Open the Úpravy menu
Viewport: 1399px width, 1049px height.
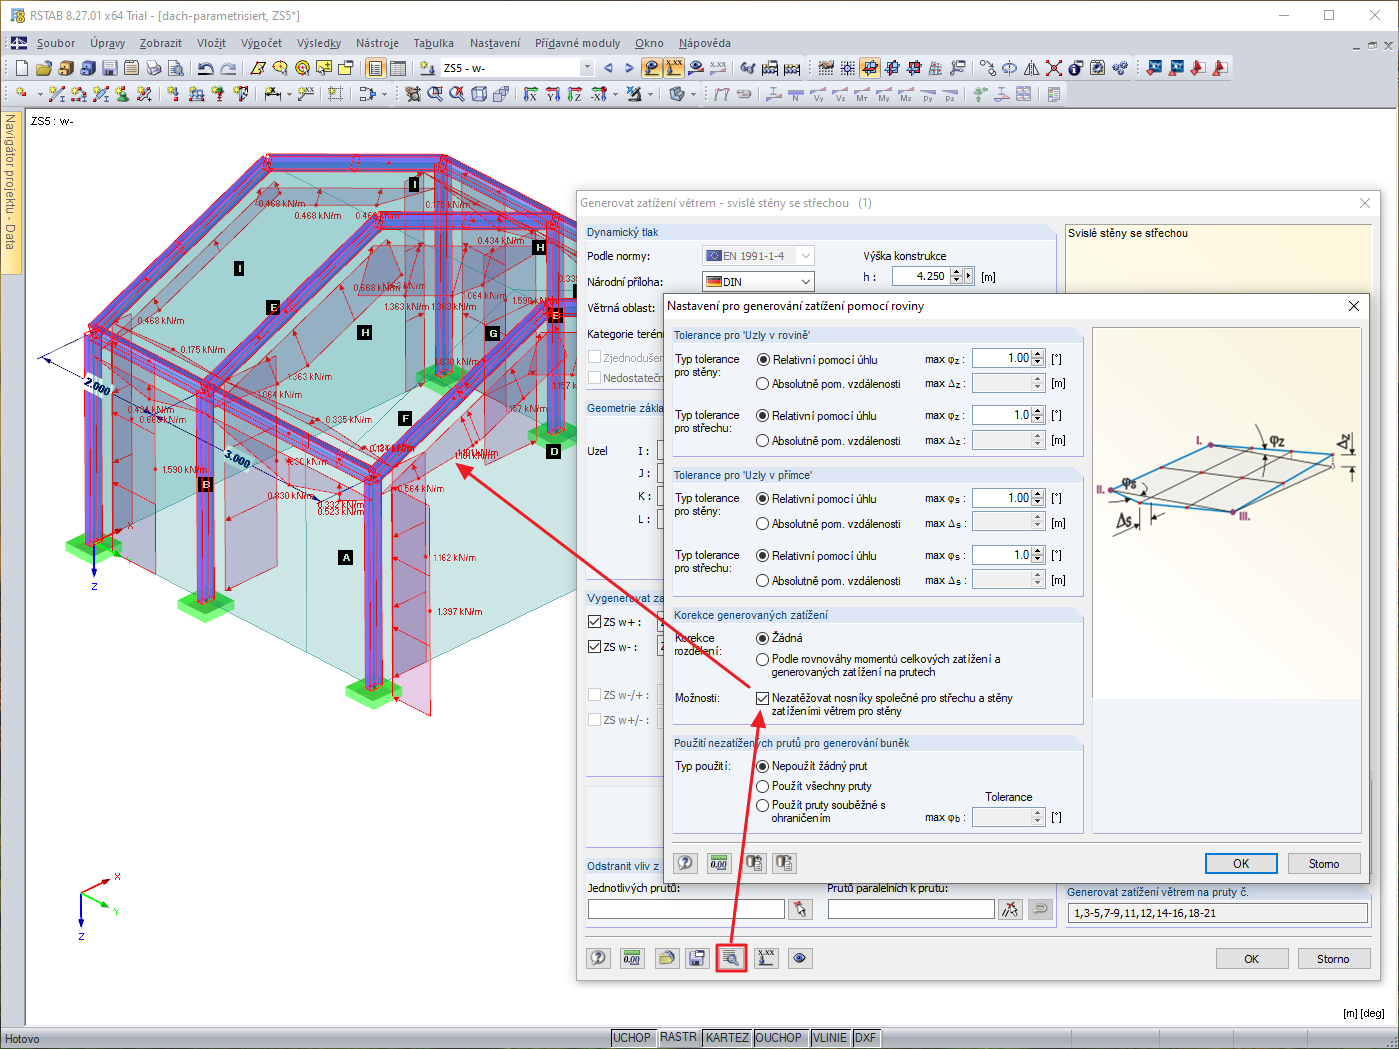107,43
